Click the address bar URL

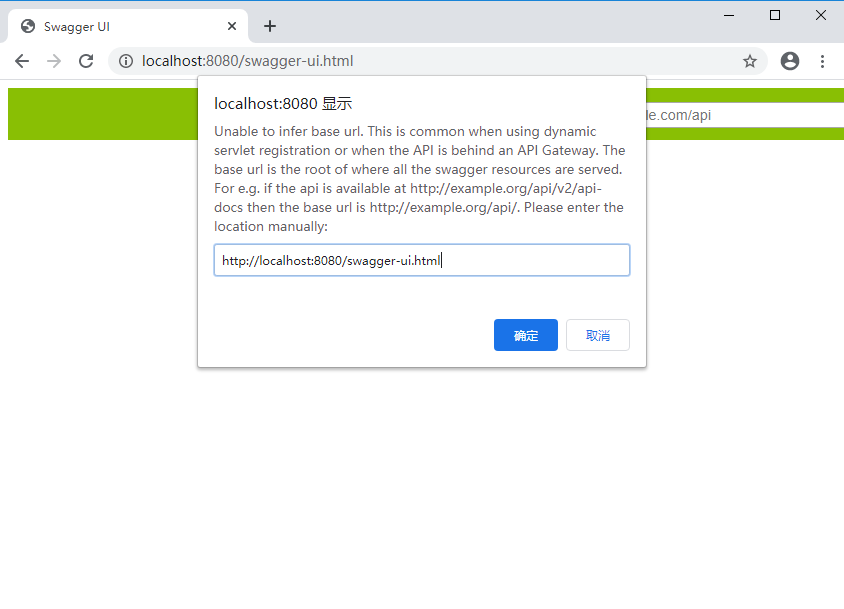248,61
